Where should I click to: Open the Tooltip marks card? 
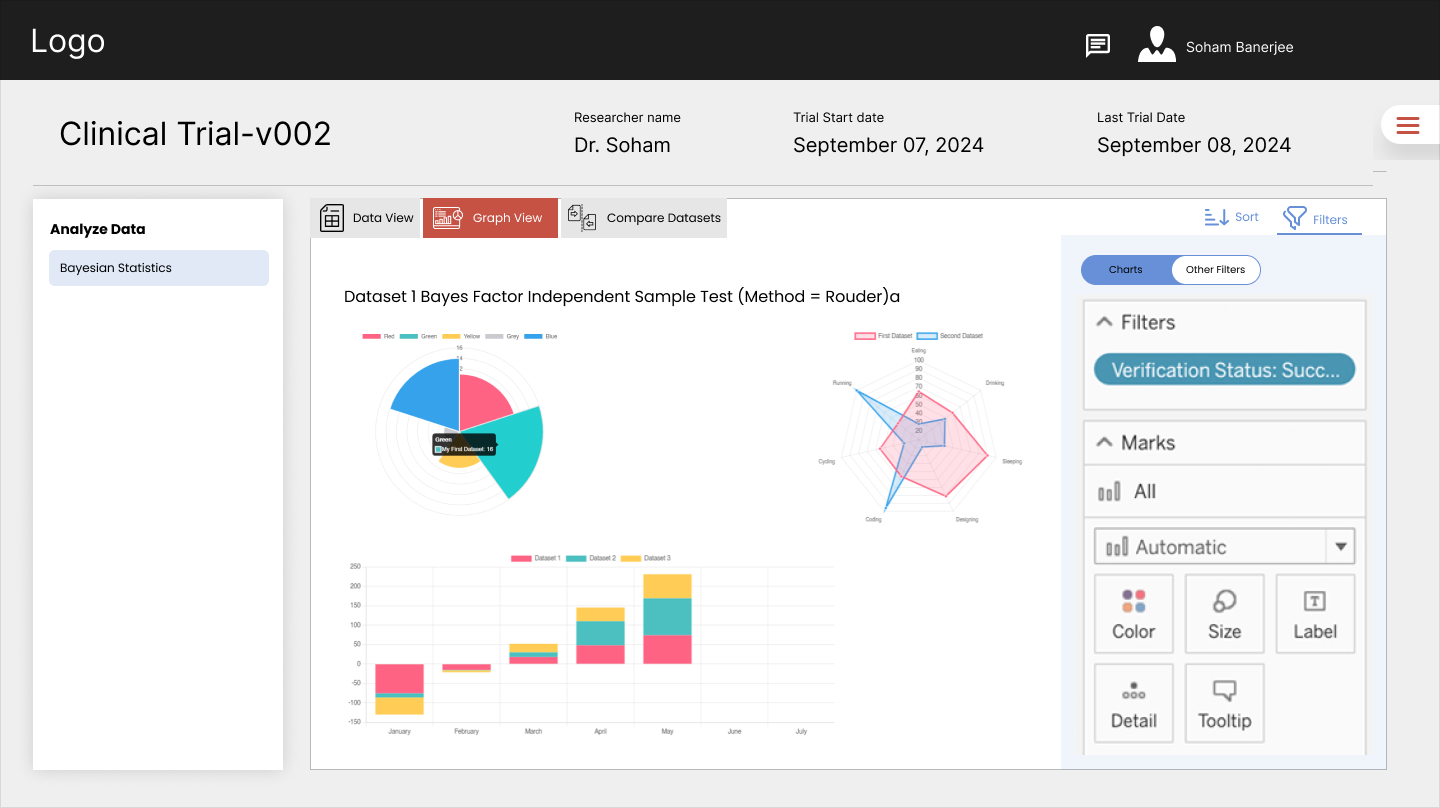(x=1224, y=704)
